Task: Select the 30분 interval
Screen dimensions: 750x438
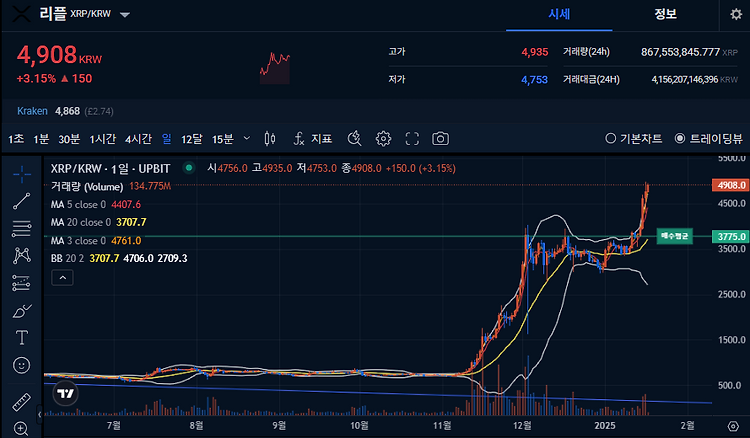Action: pos(69,139)
